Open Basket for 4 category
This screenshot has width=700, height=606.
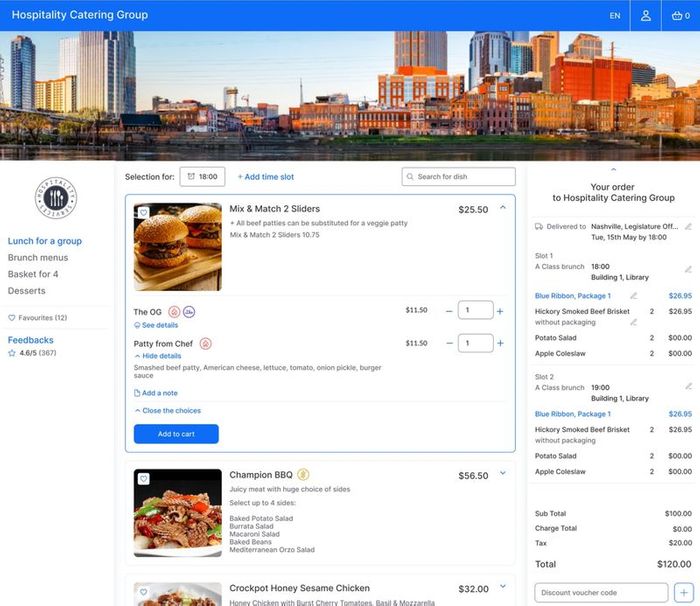click(x=33, y=274)
